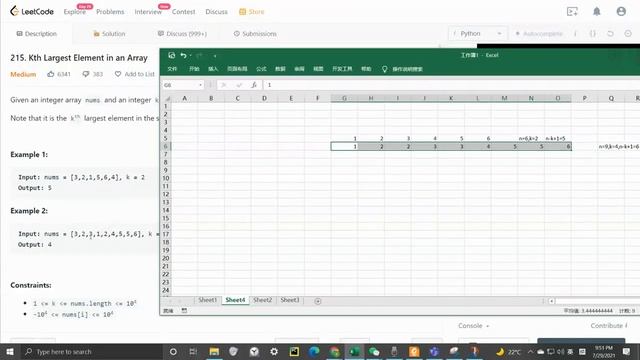This screenshot has height=360, width=640.
Task: Click the Excel Insert Function fx icon
Action: pos(254,85)
